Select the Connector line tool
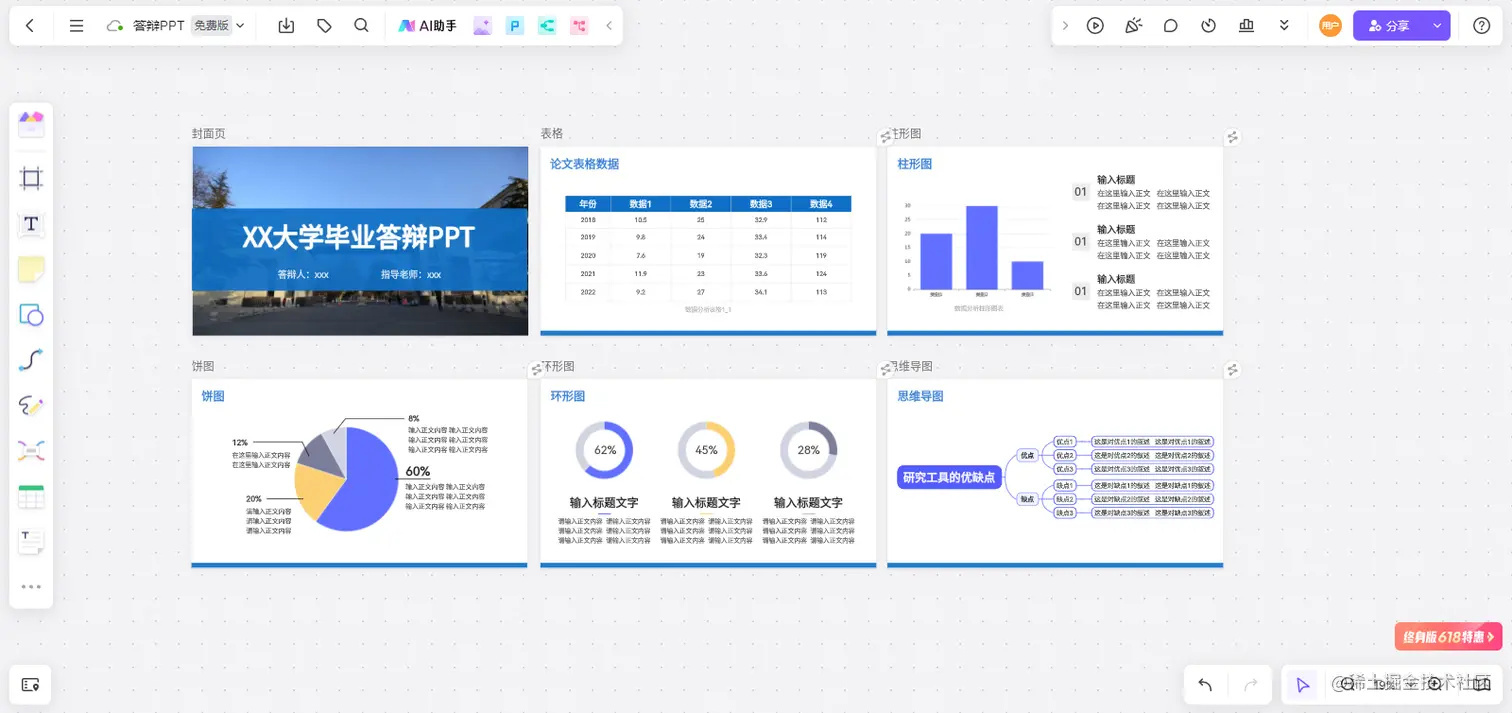 pos(31,360)
